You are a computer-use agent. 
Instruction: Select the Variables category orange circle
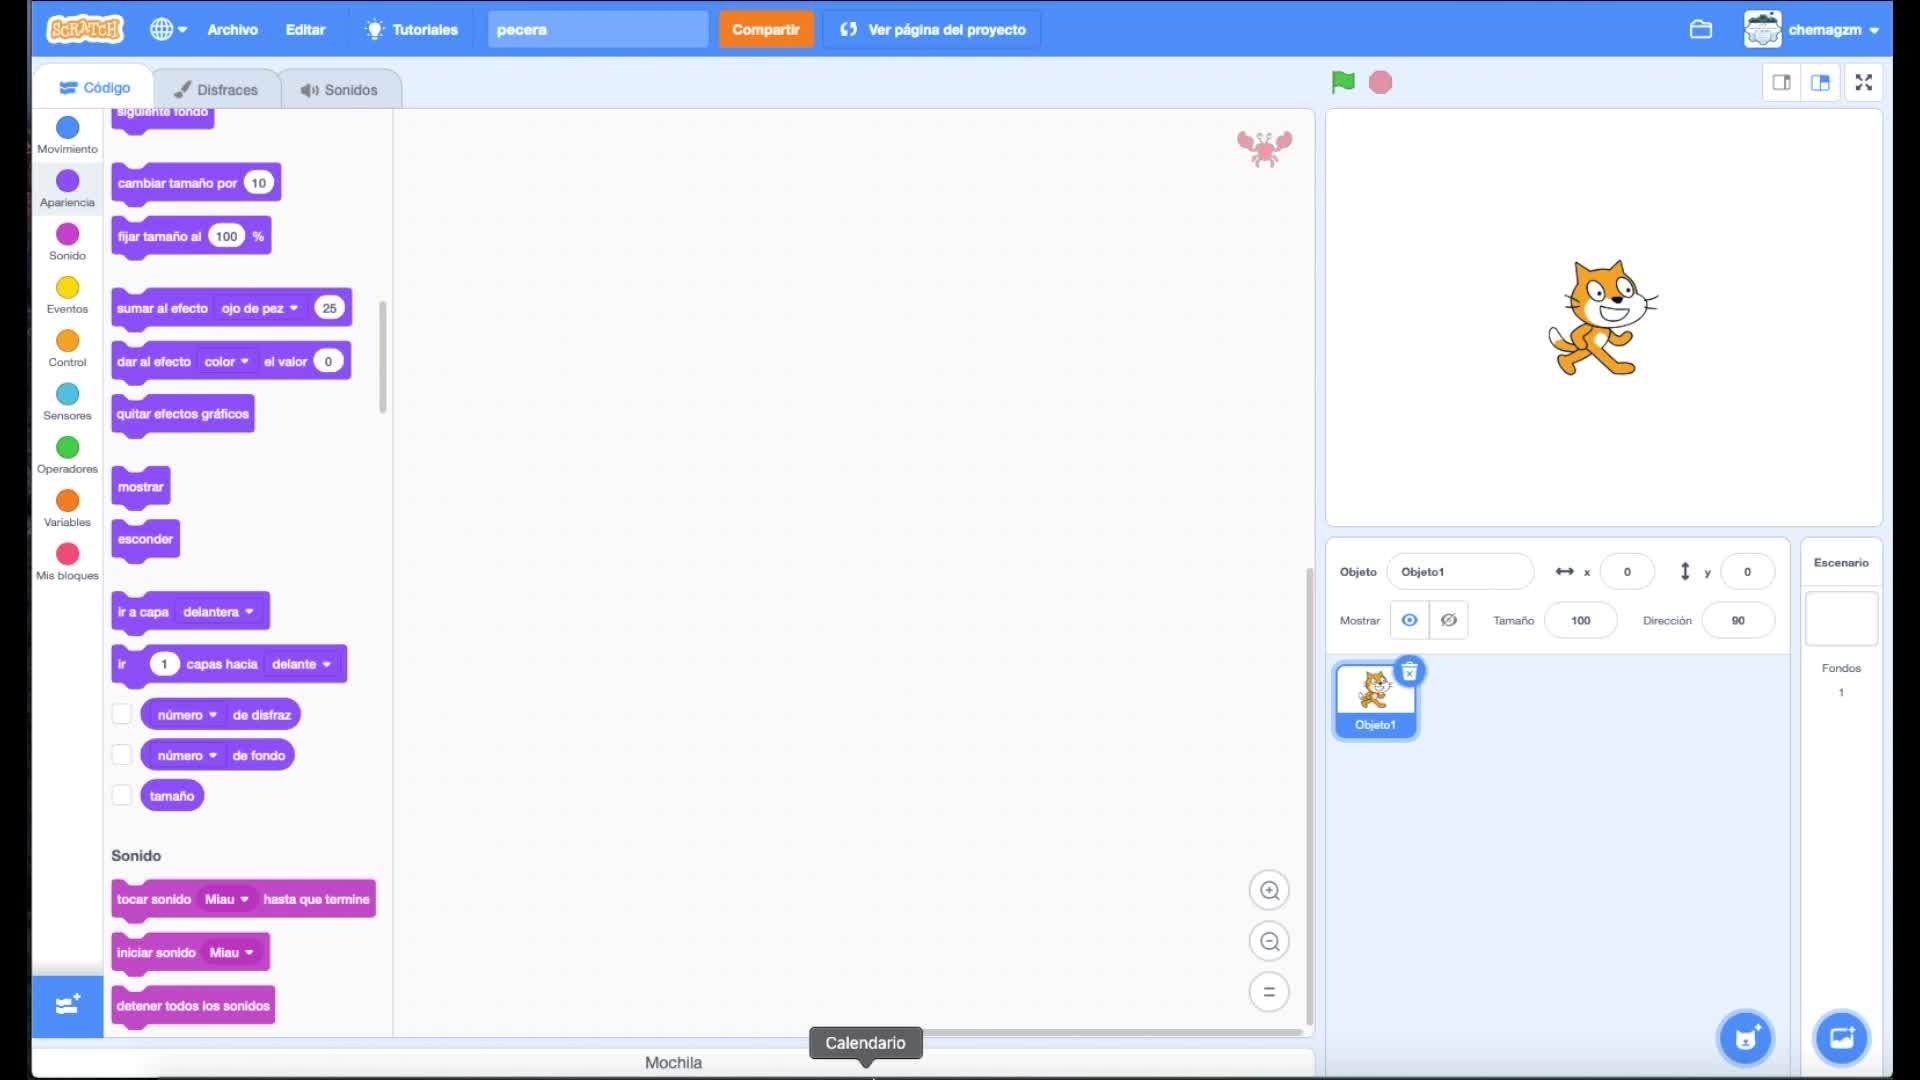[x=67, y=500]
